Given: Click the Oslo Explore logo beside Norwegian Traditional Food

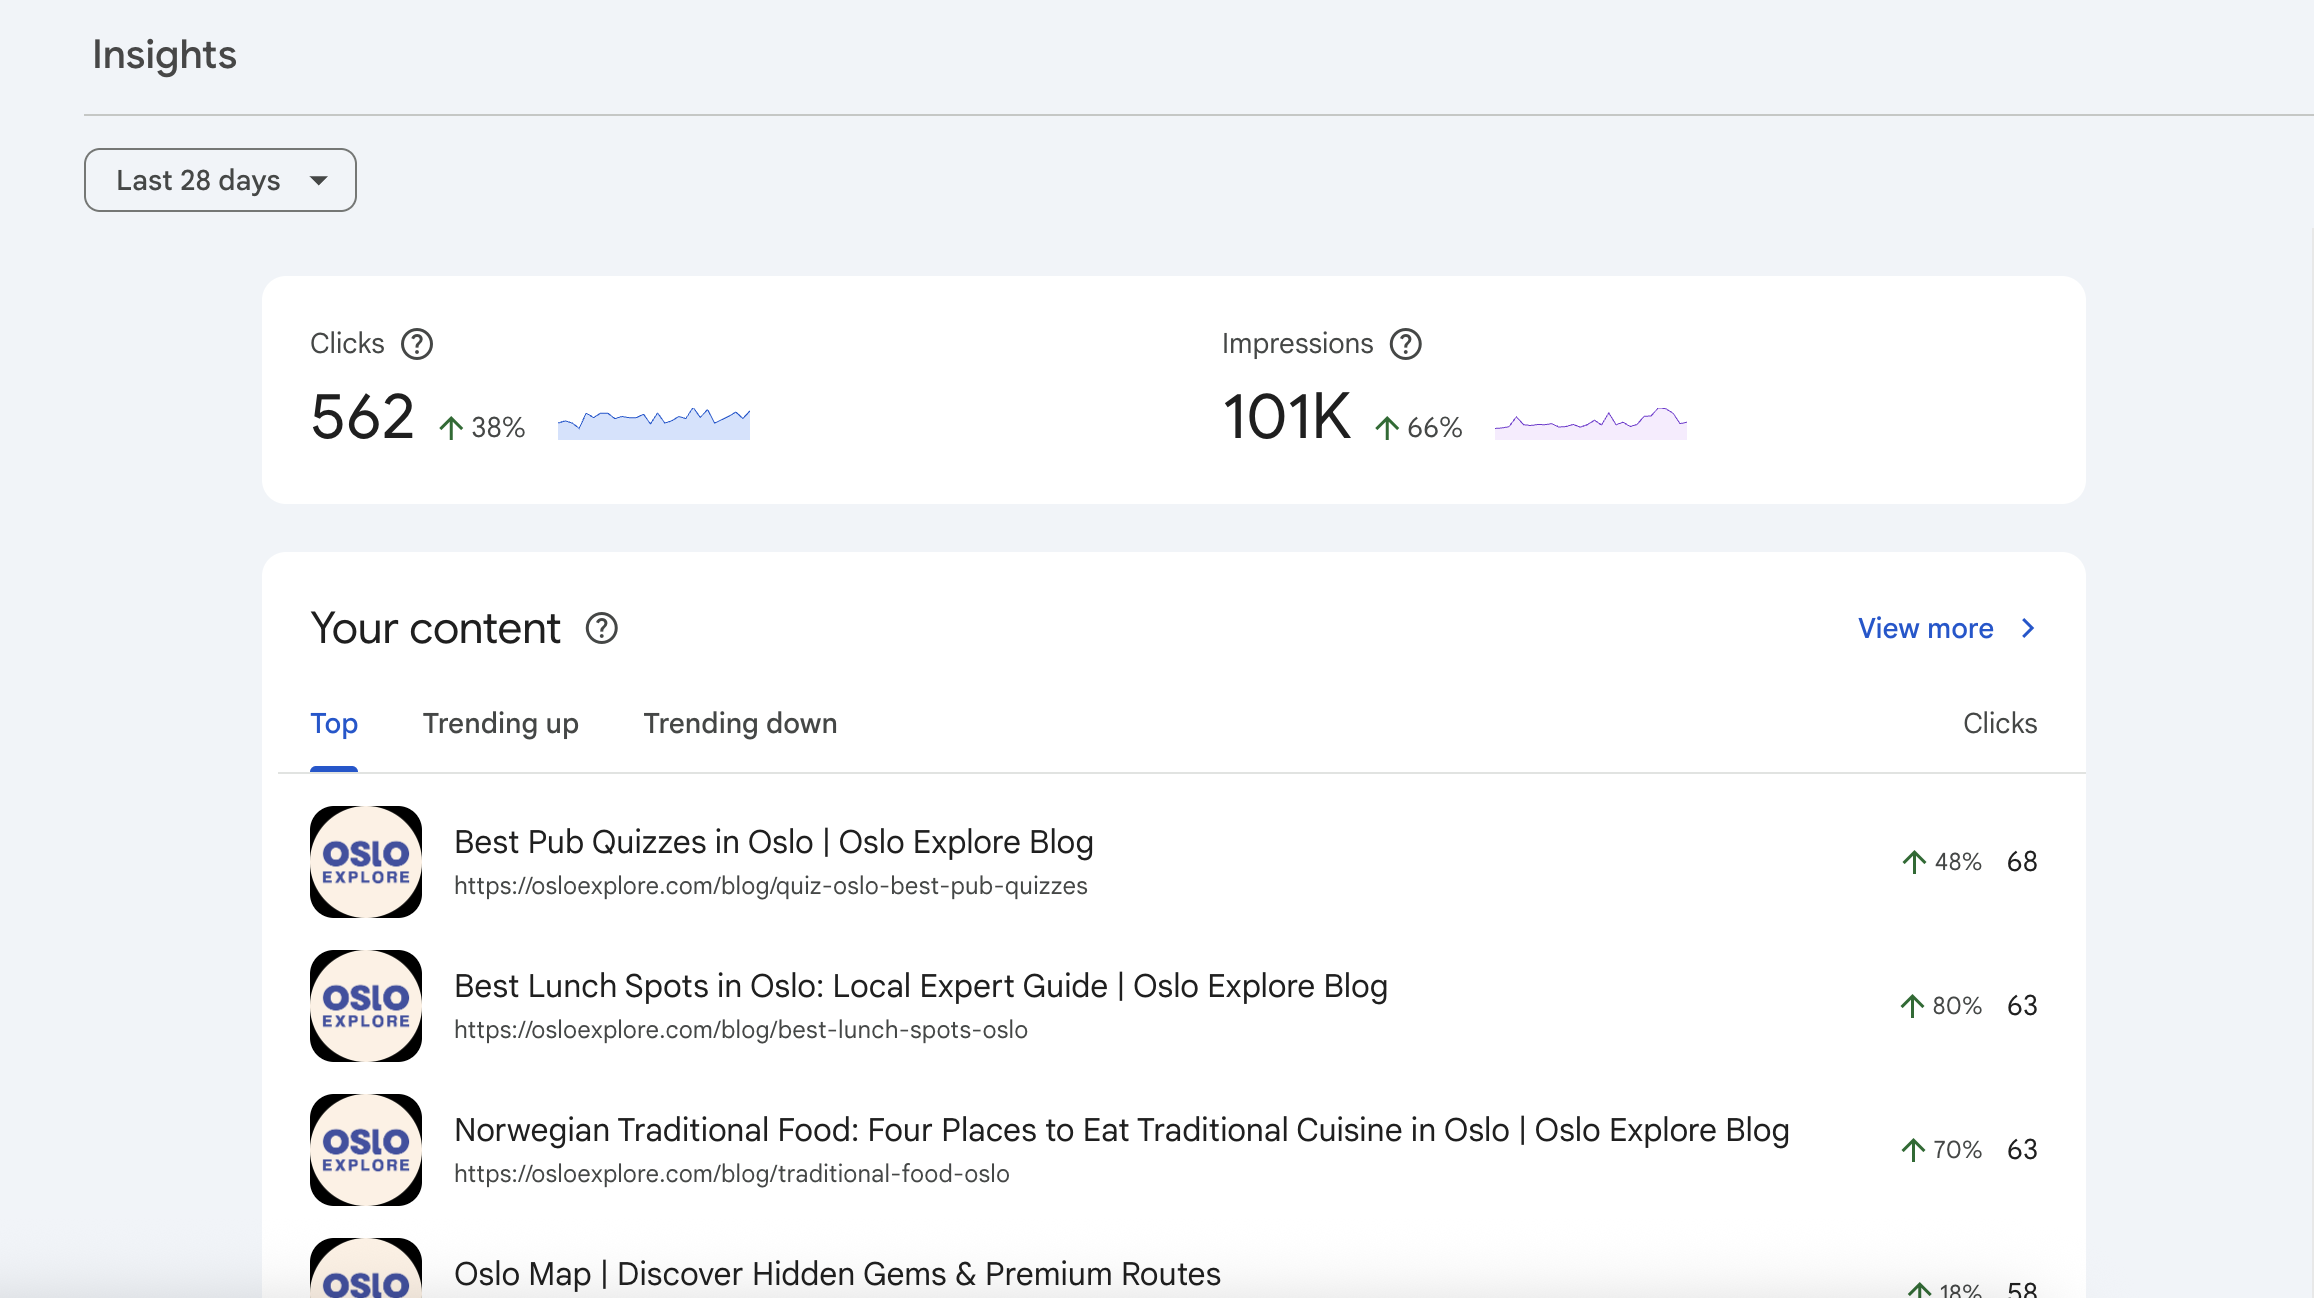Looking at the screenshot, I should click(x=366, y=1150).
